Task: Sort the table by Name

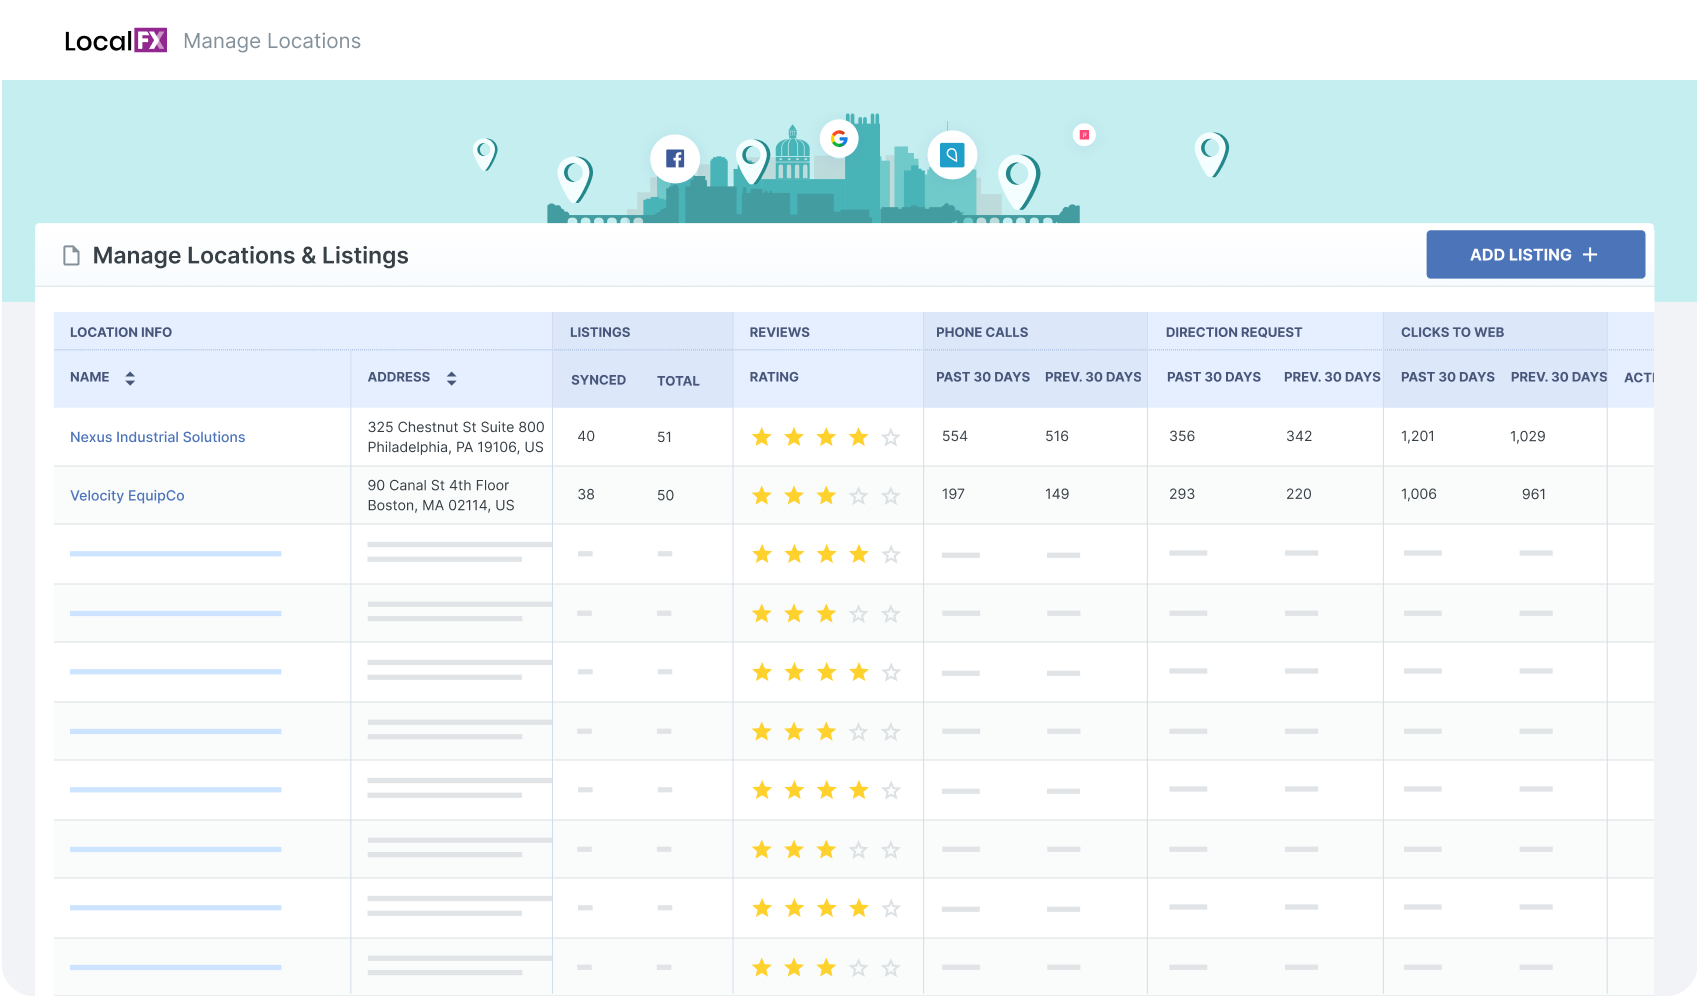Action: pyautogui.click(x=130, y=377)
